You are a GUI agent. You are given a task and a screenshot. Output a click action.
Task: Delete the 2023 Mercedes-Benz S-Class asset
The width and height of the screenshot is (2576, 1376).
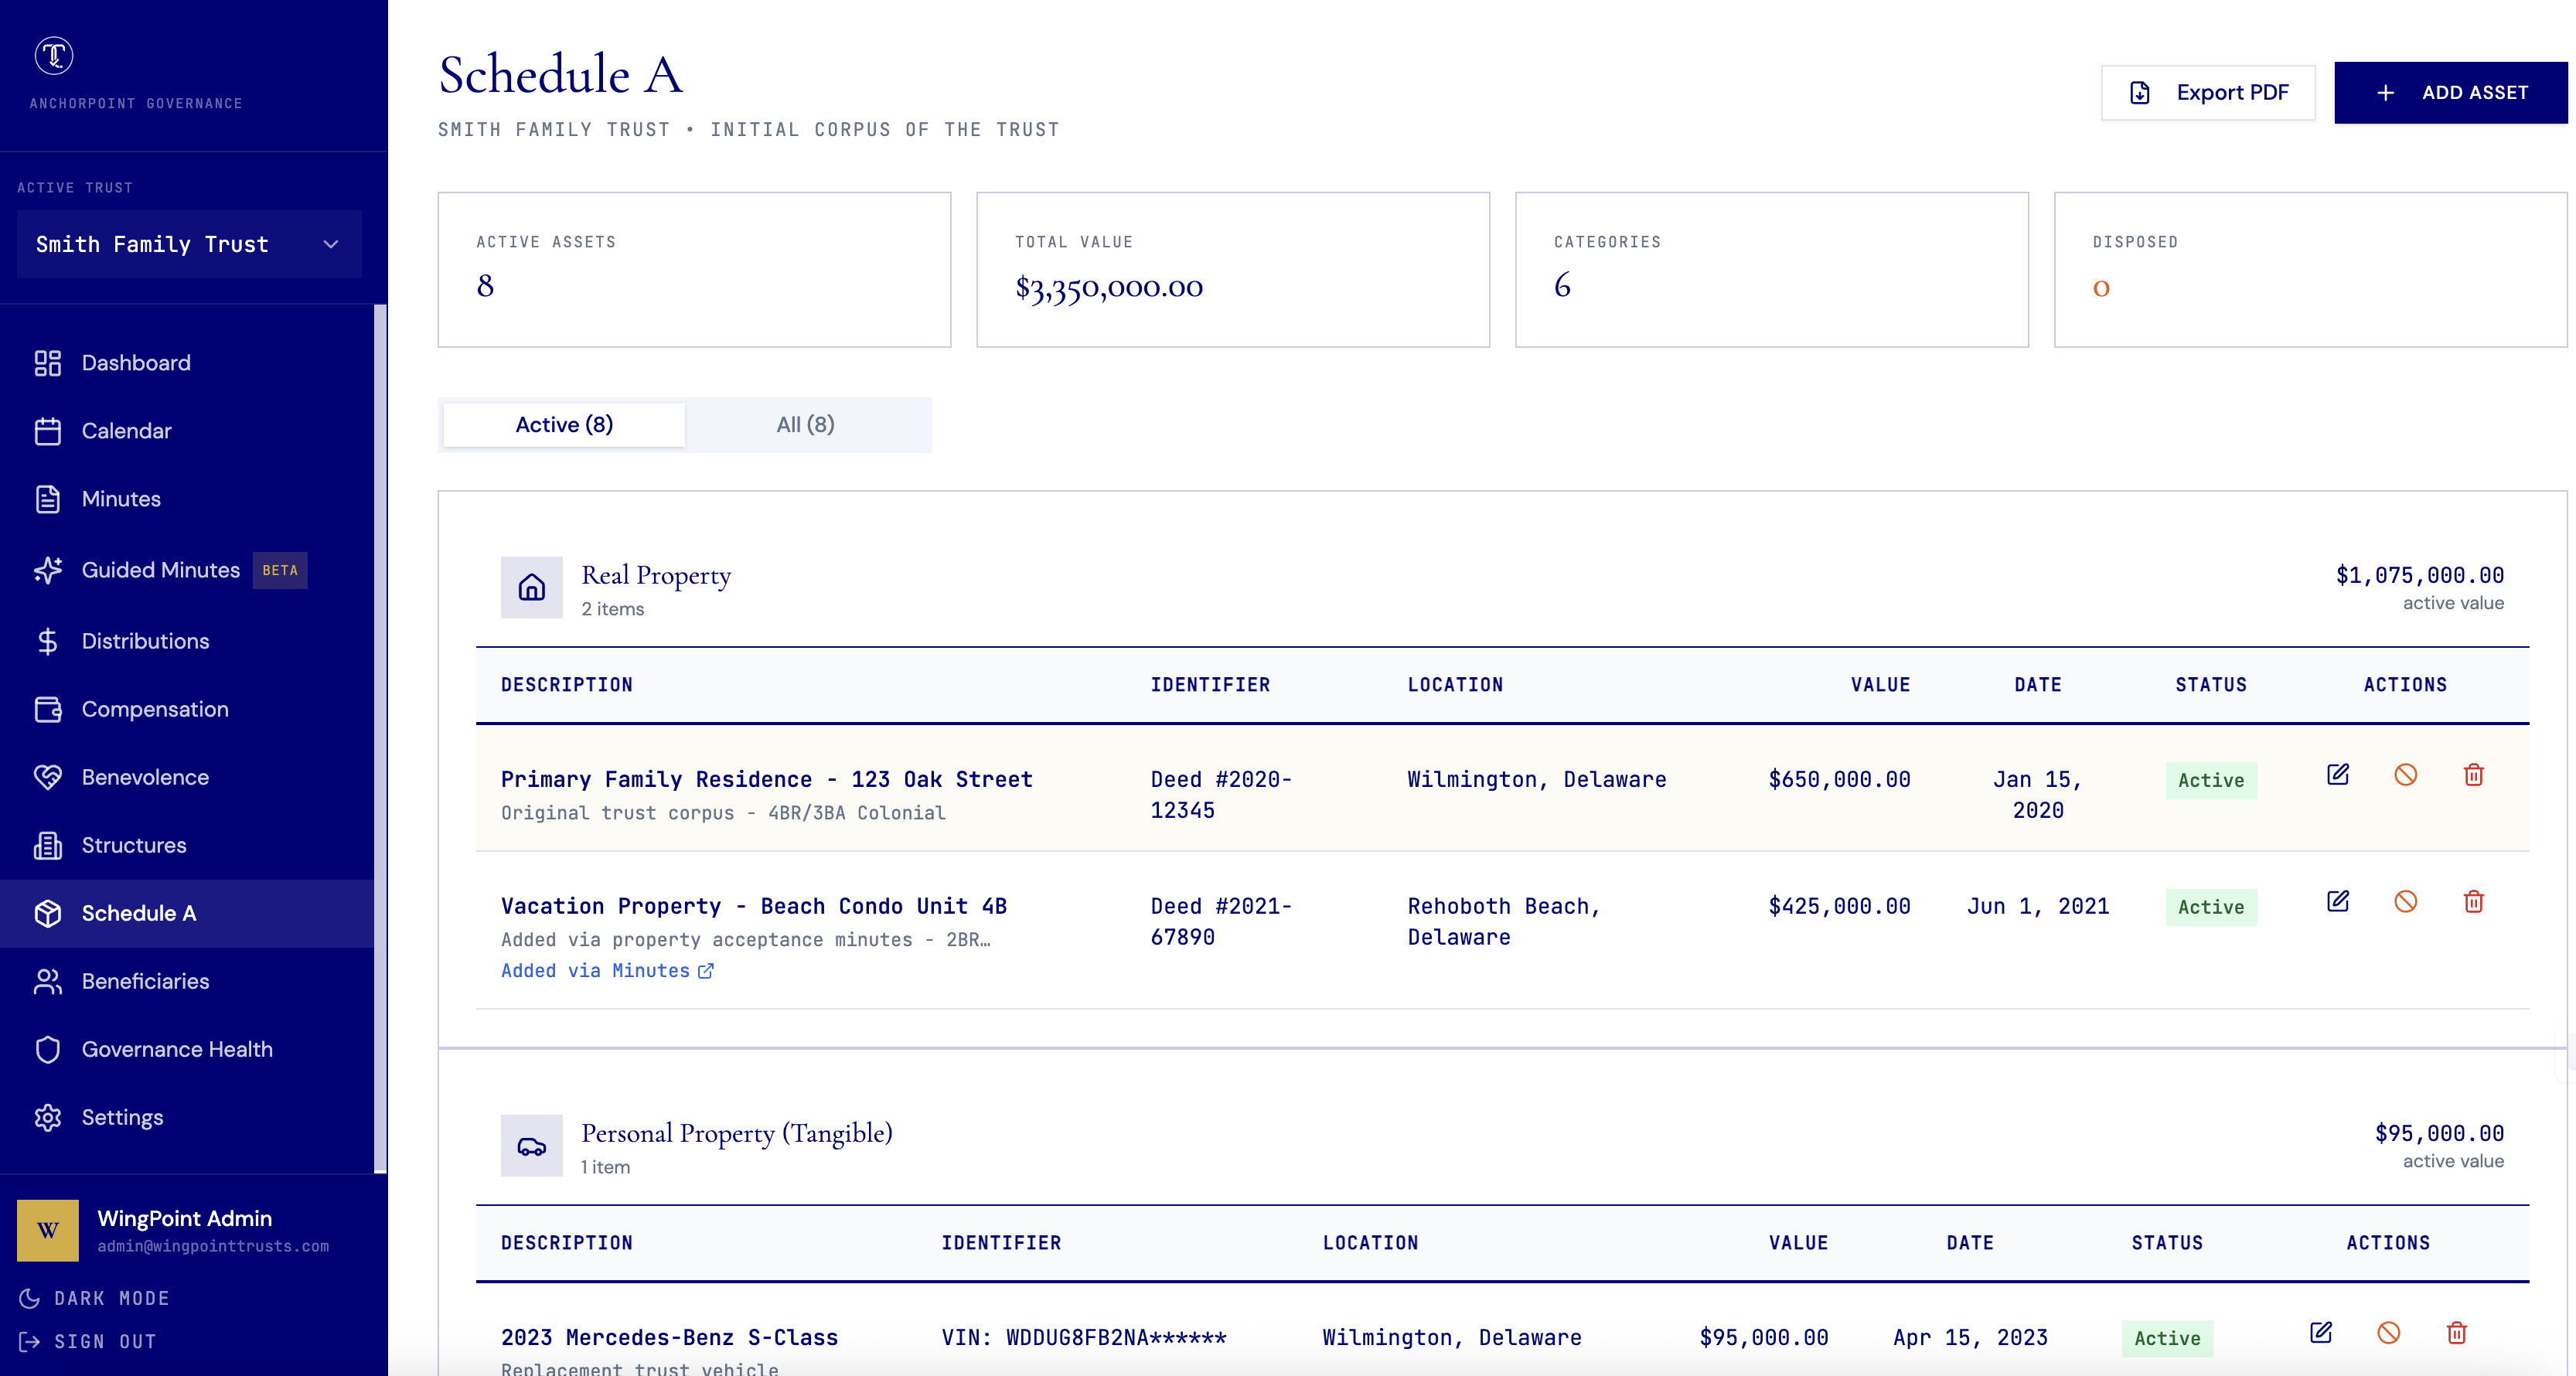tap(2457, 1333)
